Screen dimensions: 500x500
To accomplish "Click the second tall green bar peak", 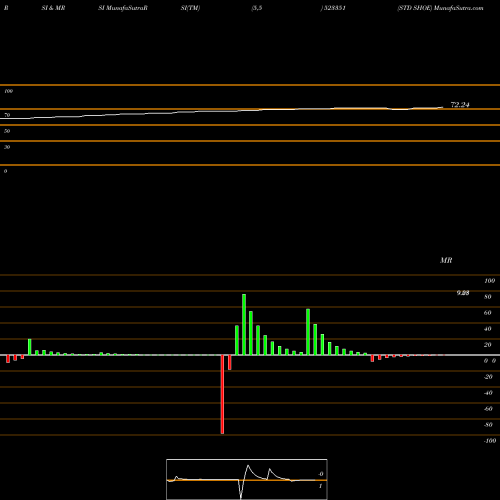I will [x=308, y=332].
